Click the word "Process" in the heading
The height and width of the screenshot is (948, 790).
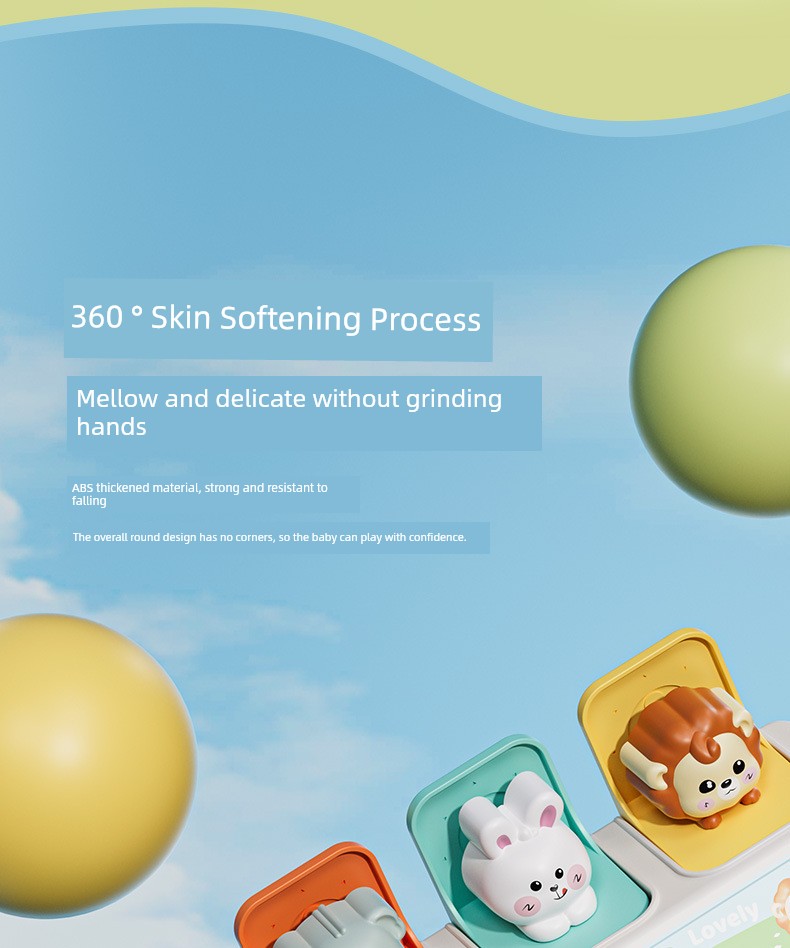(426, 320)
